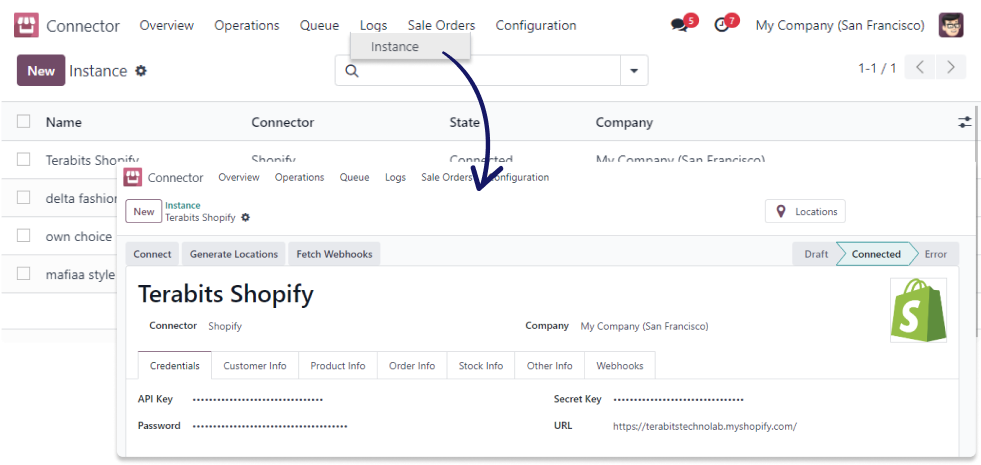
Task: Click the Password masked field
Action: (270, 426)
